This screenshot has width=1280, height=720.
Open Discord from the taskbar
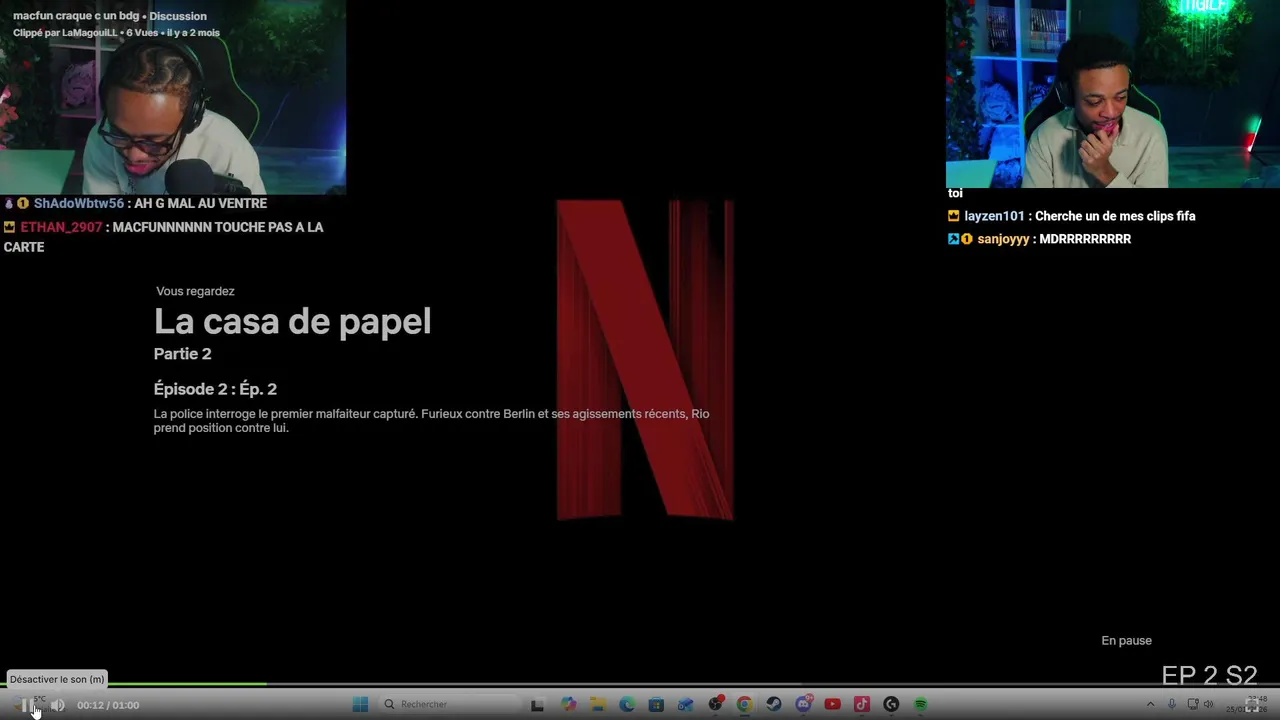click(x=804, y=704)
